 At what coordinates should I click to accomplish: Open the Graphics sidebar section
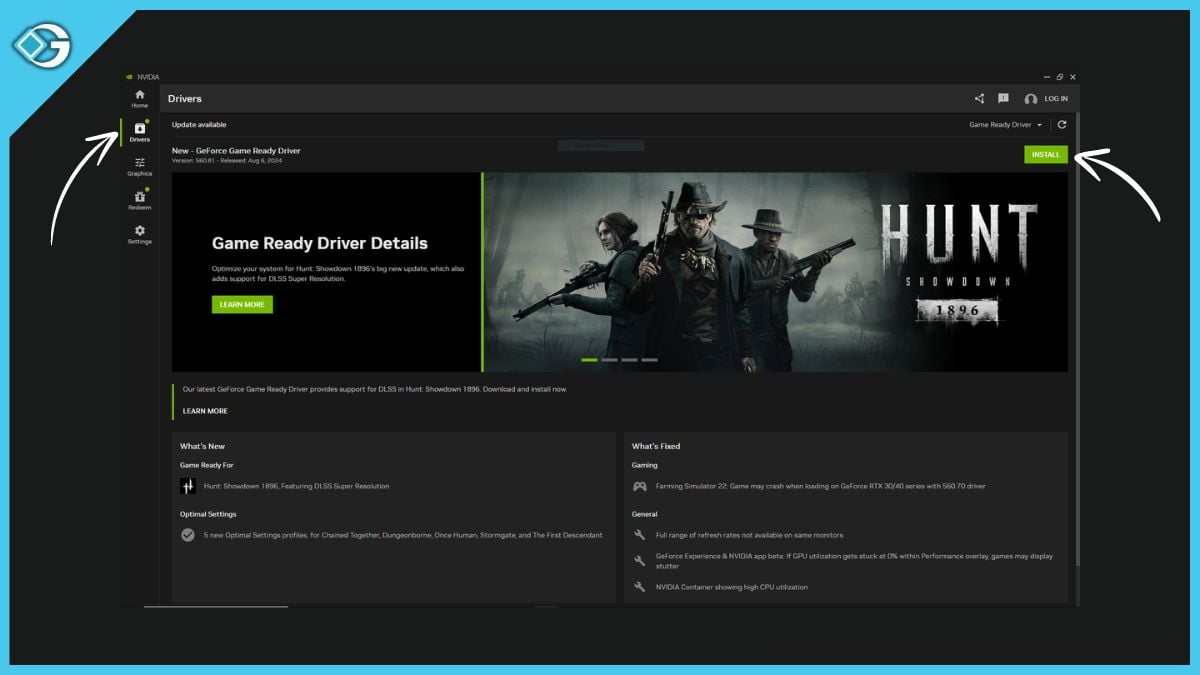coord(140,166)
